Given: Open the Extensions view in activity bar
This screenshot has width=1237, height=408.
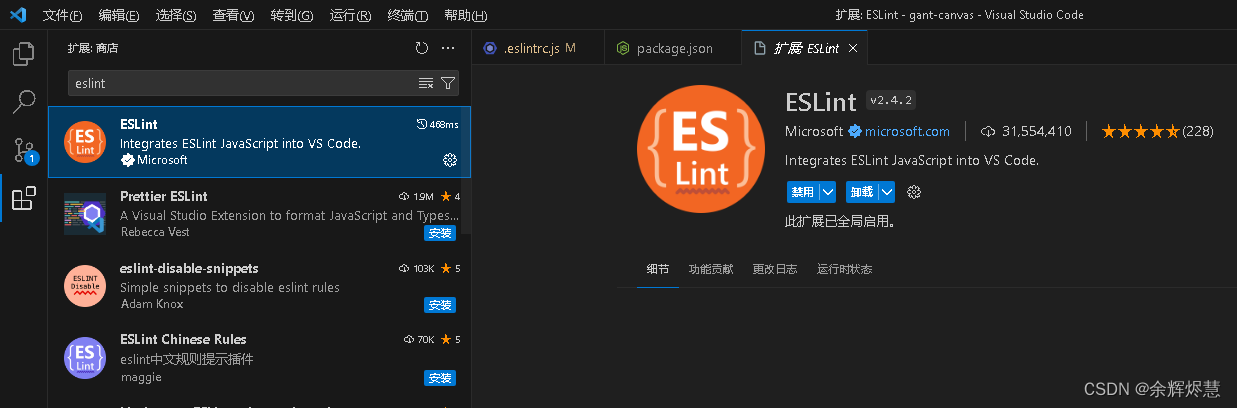Looking at the screenshot, I should pyautogui.click(x=23, y=198).
